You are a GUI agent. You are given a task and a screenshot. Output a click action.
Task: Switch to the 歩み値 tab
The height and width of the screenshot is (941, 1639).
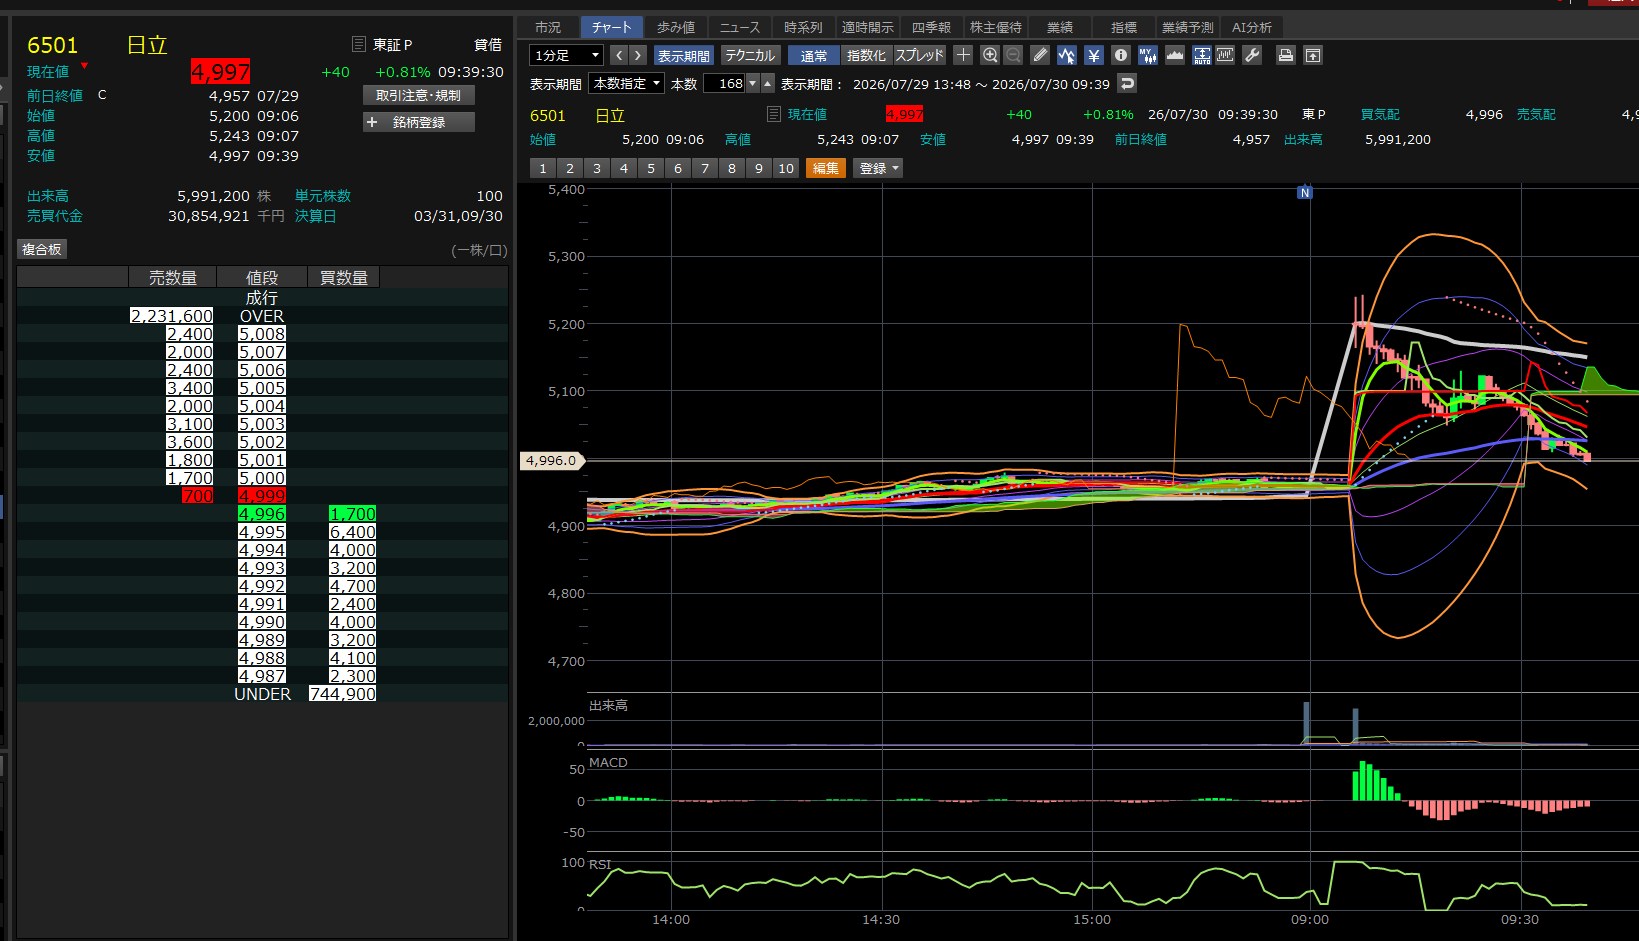coord(676,27)
